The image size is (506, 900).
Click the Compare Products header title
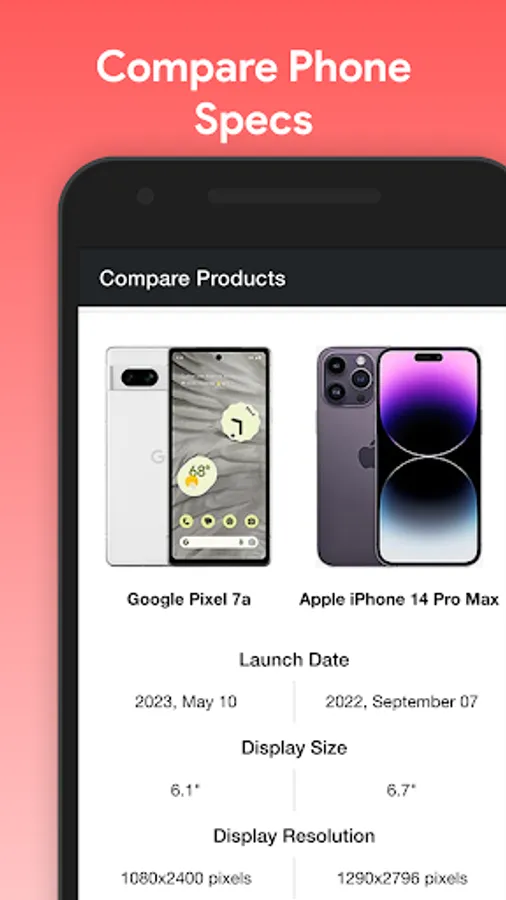[x=192, y=278]
